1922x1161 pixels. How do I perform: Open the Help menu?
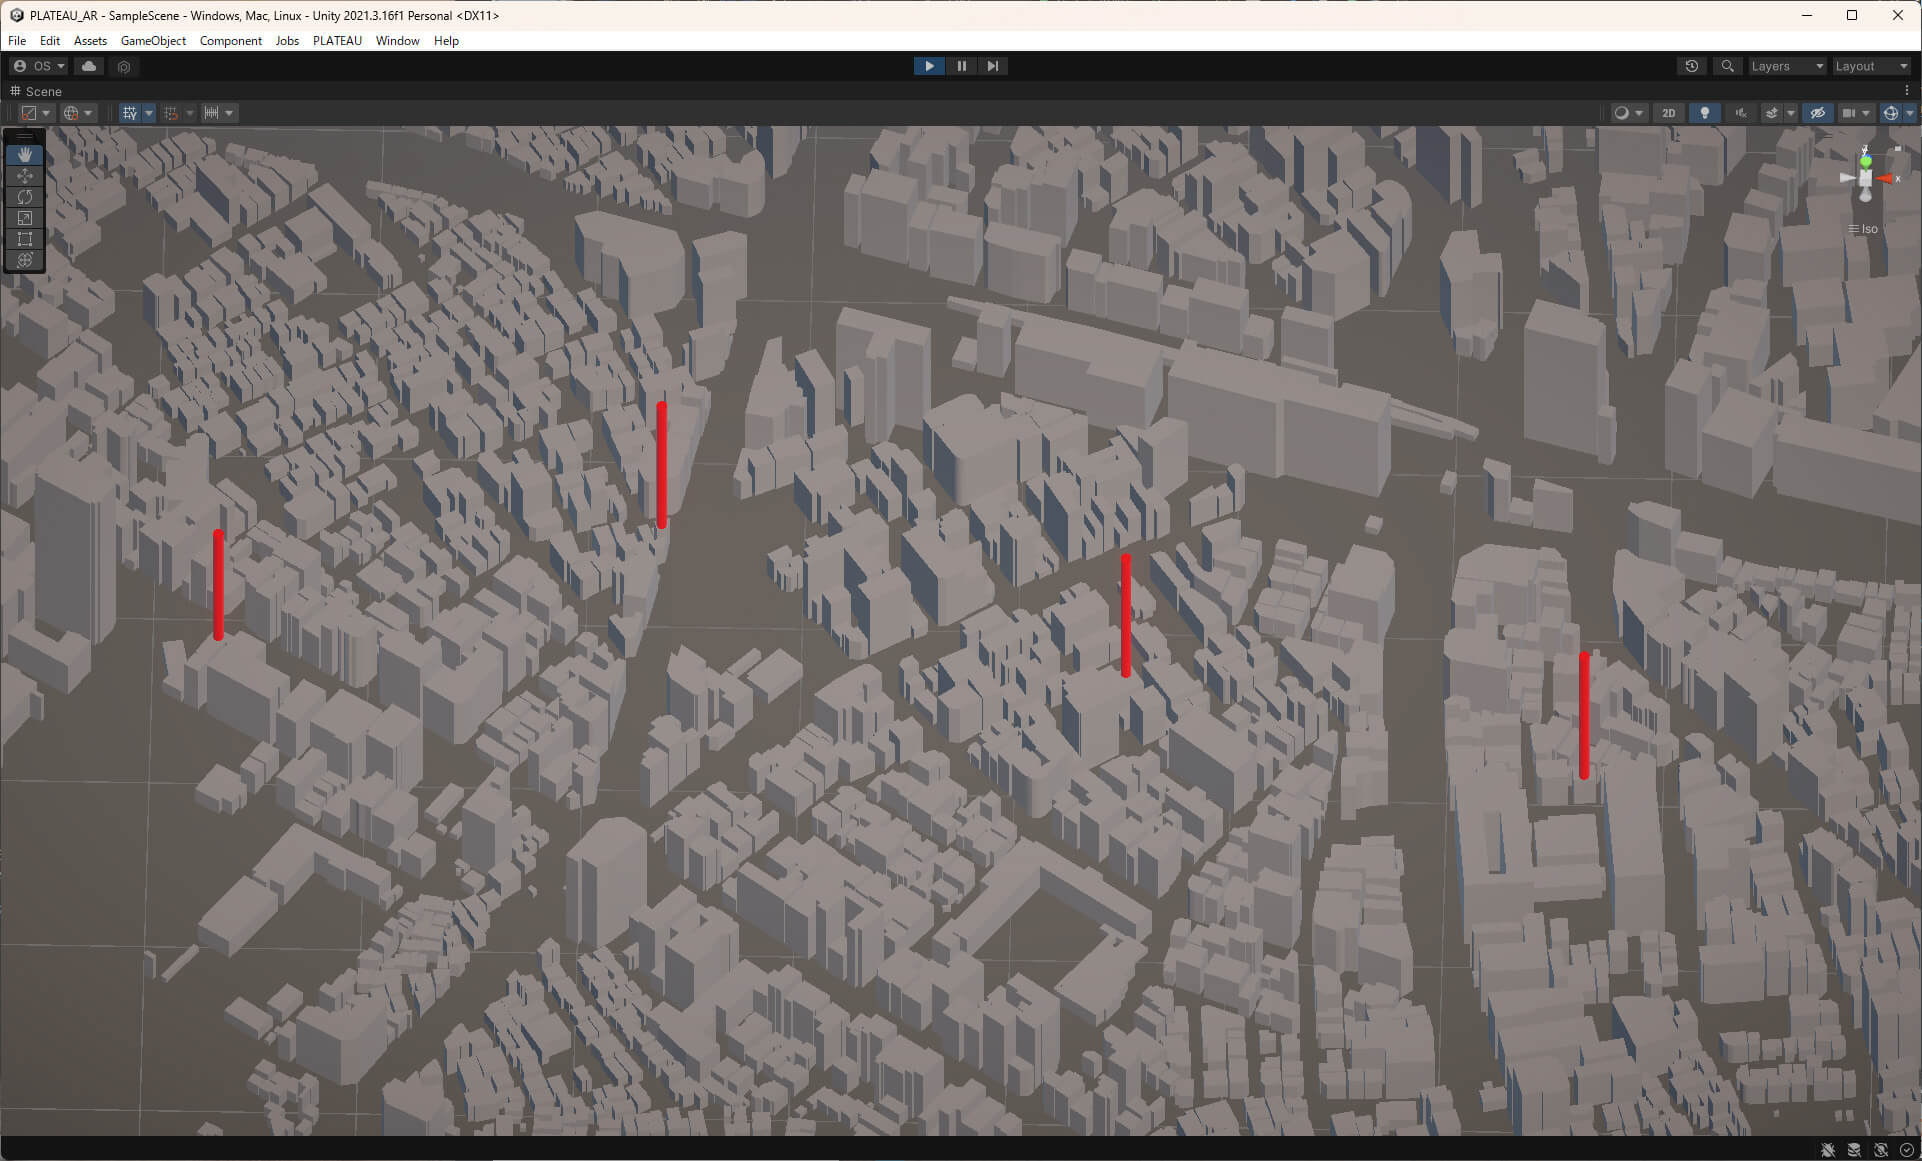pos(446,41)
